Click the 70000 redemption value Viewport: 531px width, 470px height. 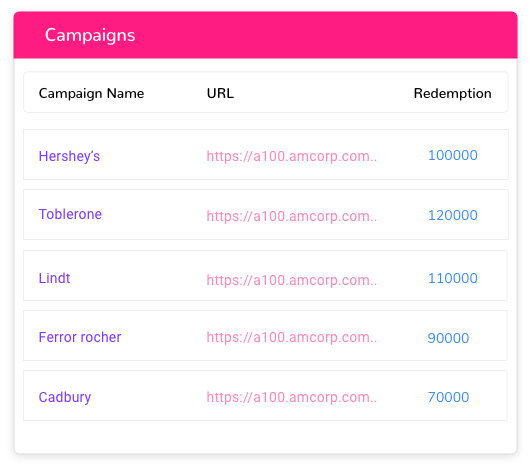coord(448,397)
